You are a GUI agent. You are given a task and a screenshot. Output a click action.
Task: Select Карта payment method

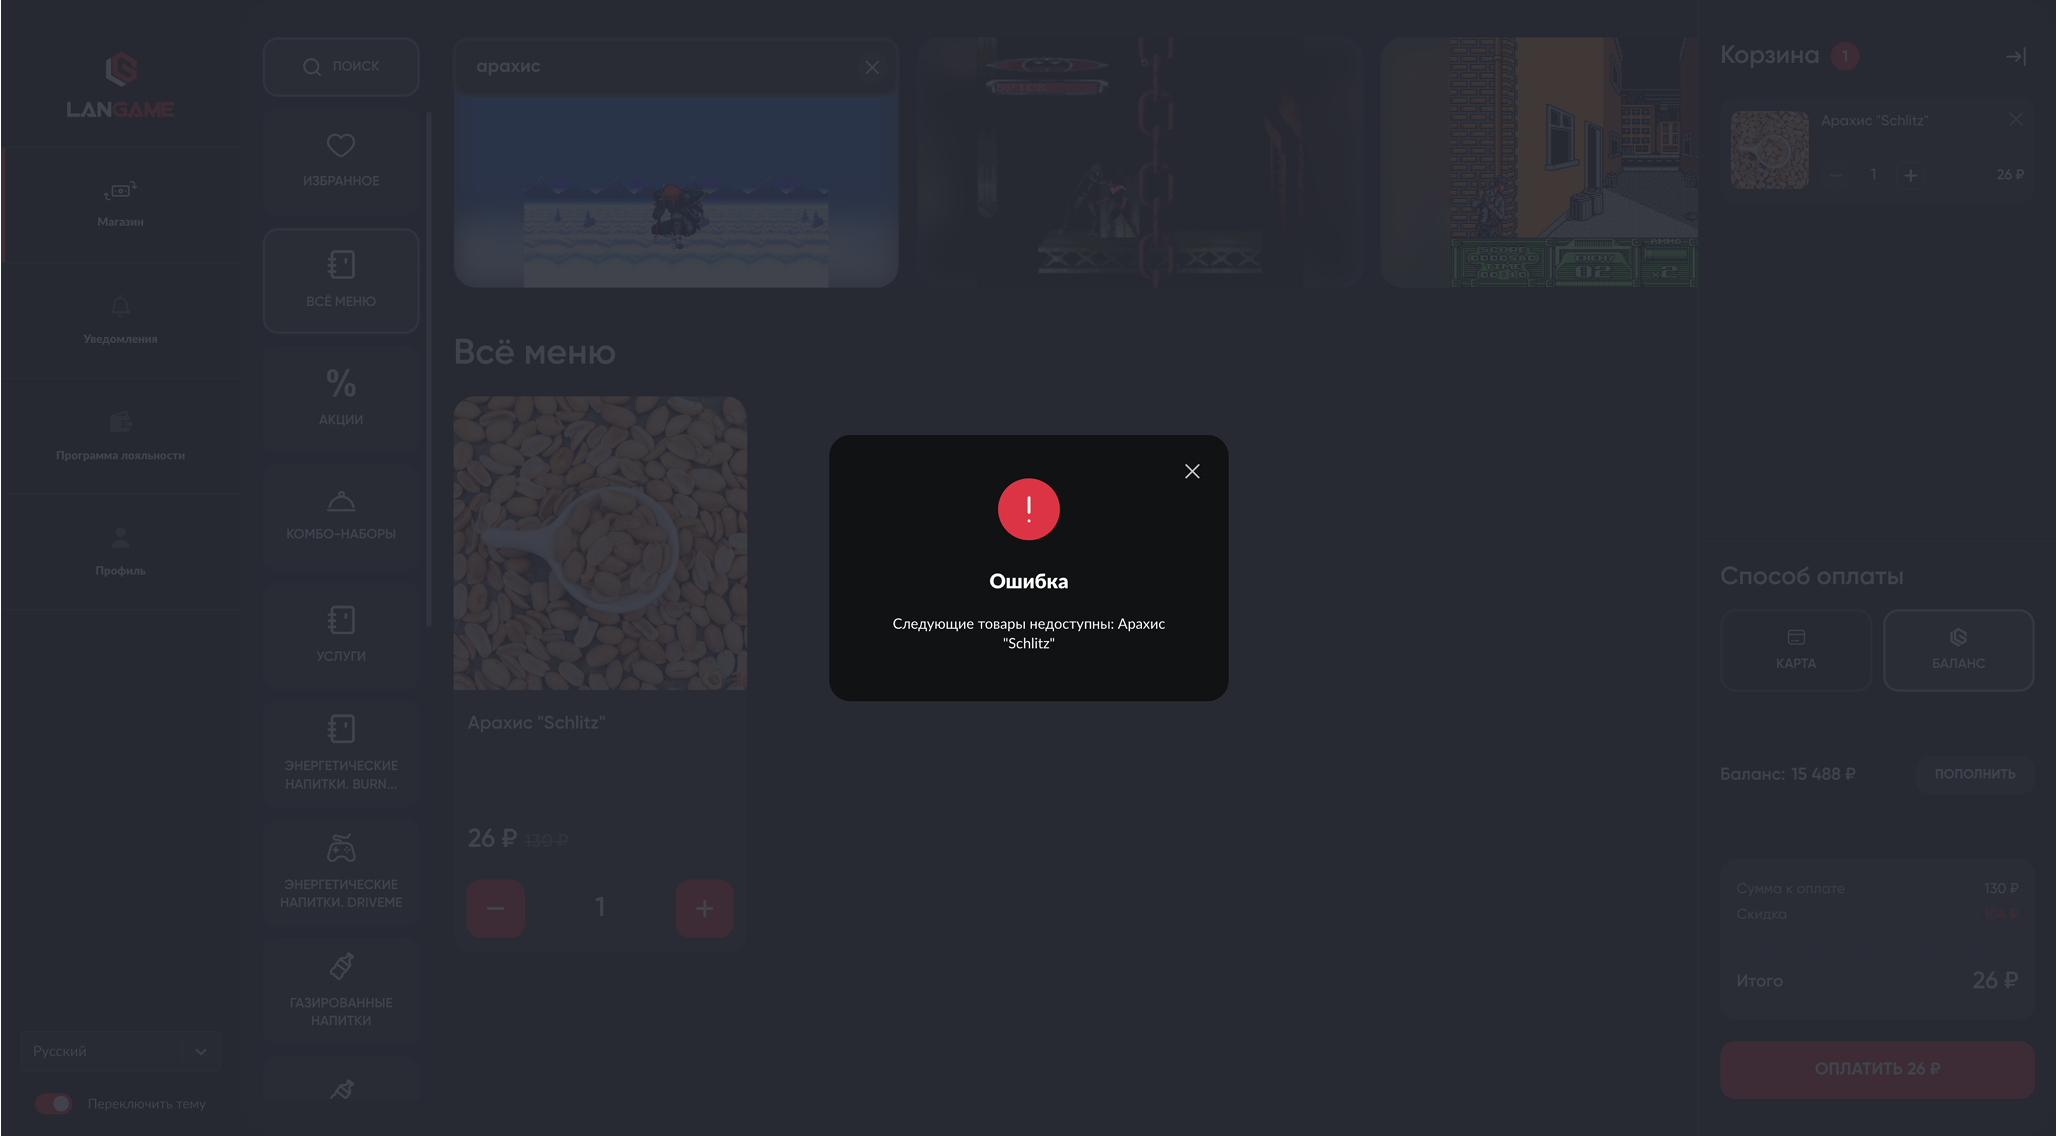click(x=1795, y=650)
